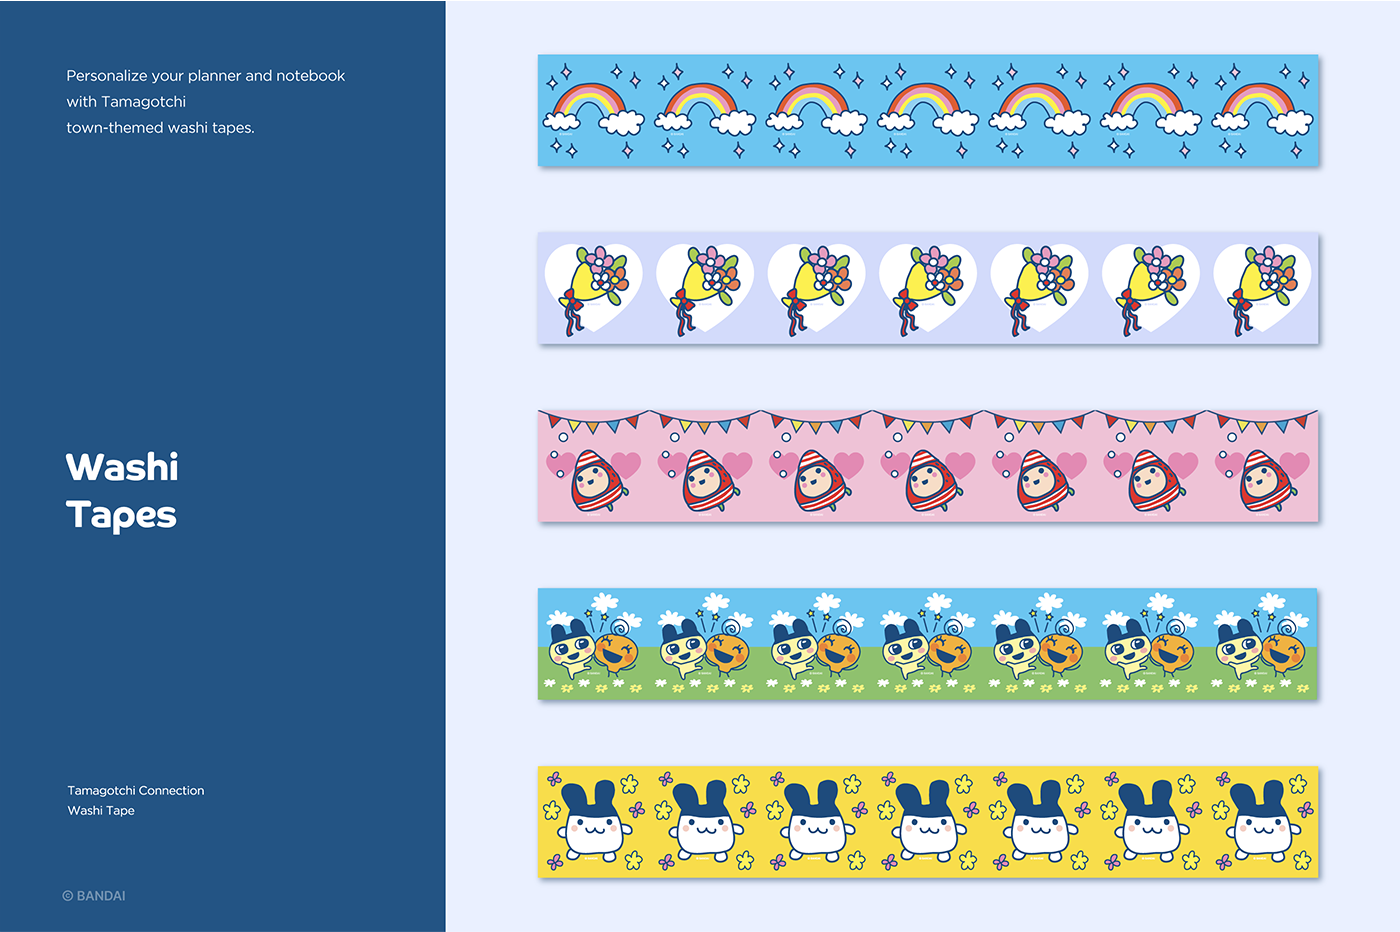The width and height of the screenshot is (1400, 932).
Task: Select the leftmost Mametchi on the yellow tape
Action: pos(597,822)
